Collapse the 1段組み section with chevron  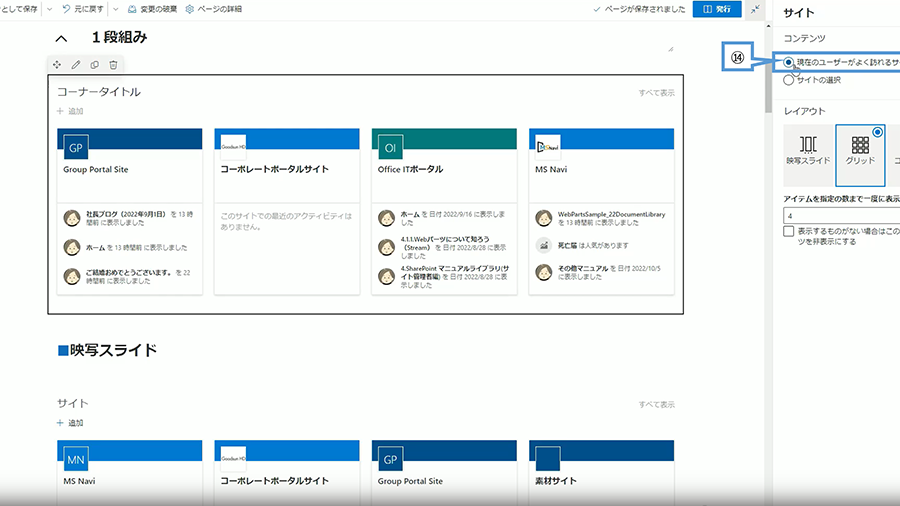(x=62, y=38)
